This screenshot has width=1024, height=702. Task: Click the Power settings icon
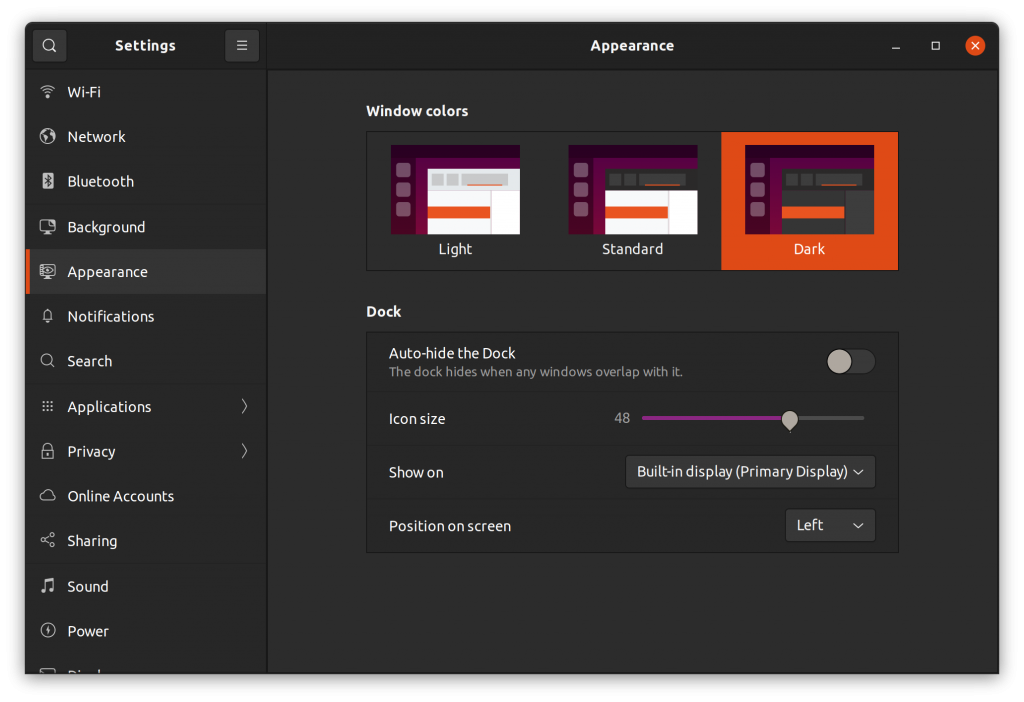[47, 631]
